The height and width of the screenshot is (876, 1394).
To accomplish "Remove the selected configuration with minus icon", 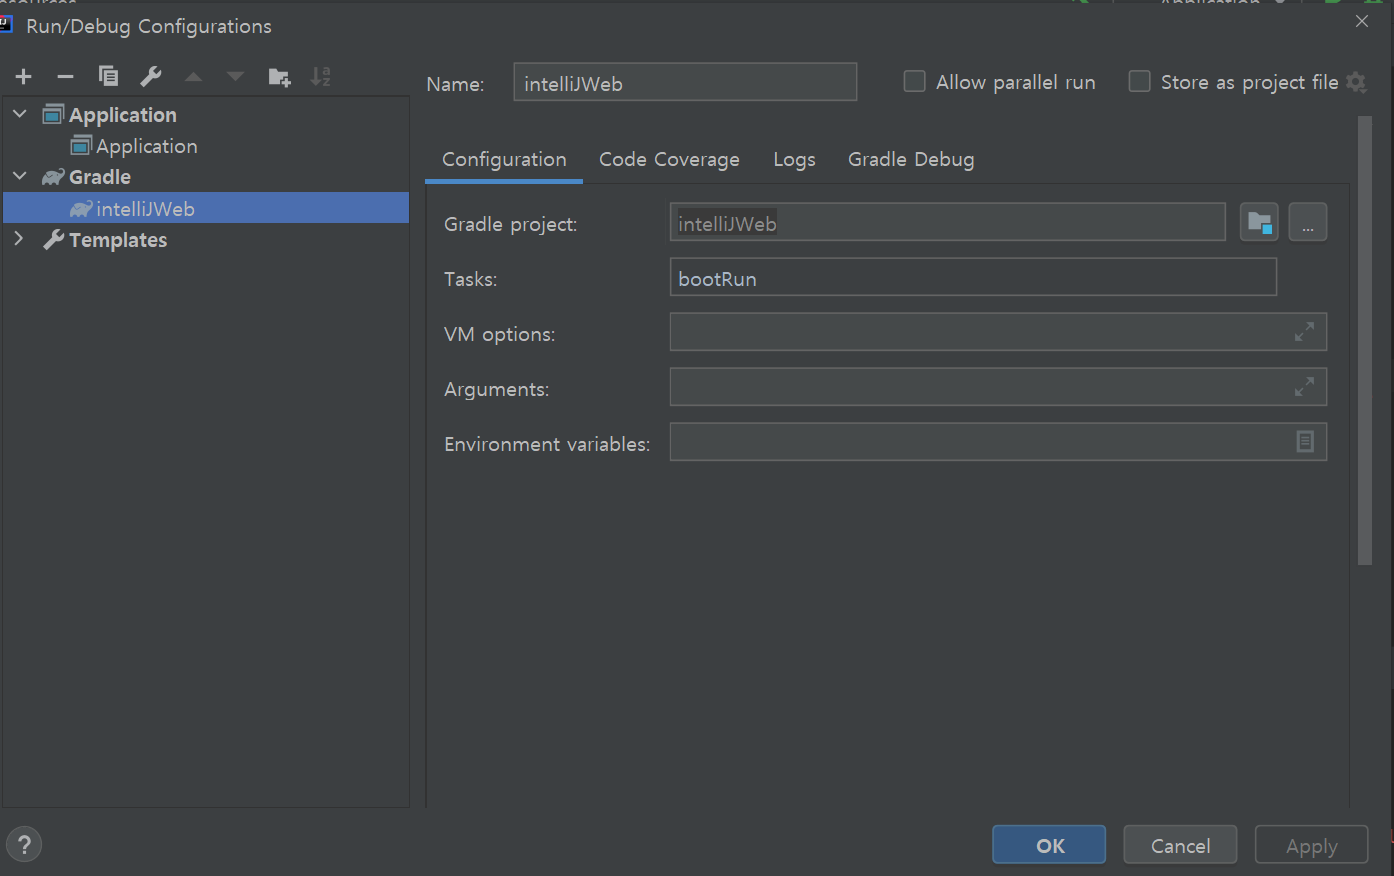I will click(65, 77).
